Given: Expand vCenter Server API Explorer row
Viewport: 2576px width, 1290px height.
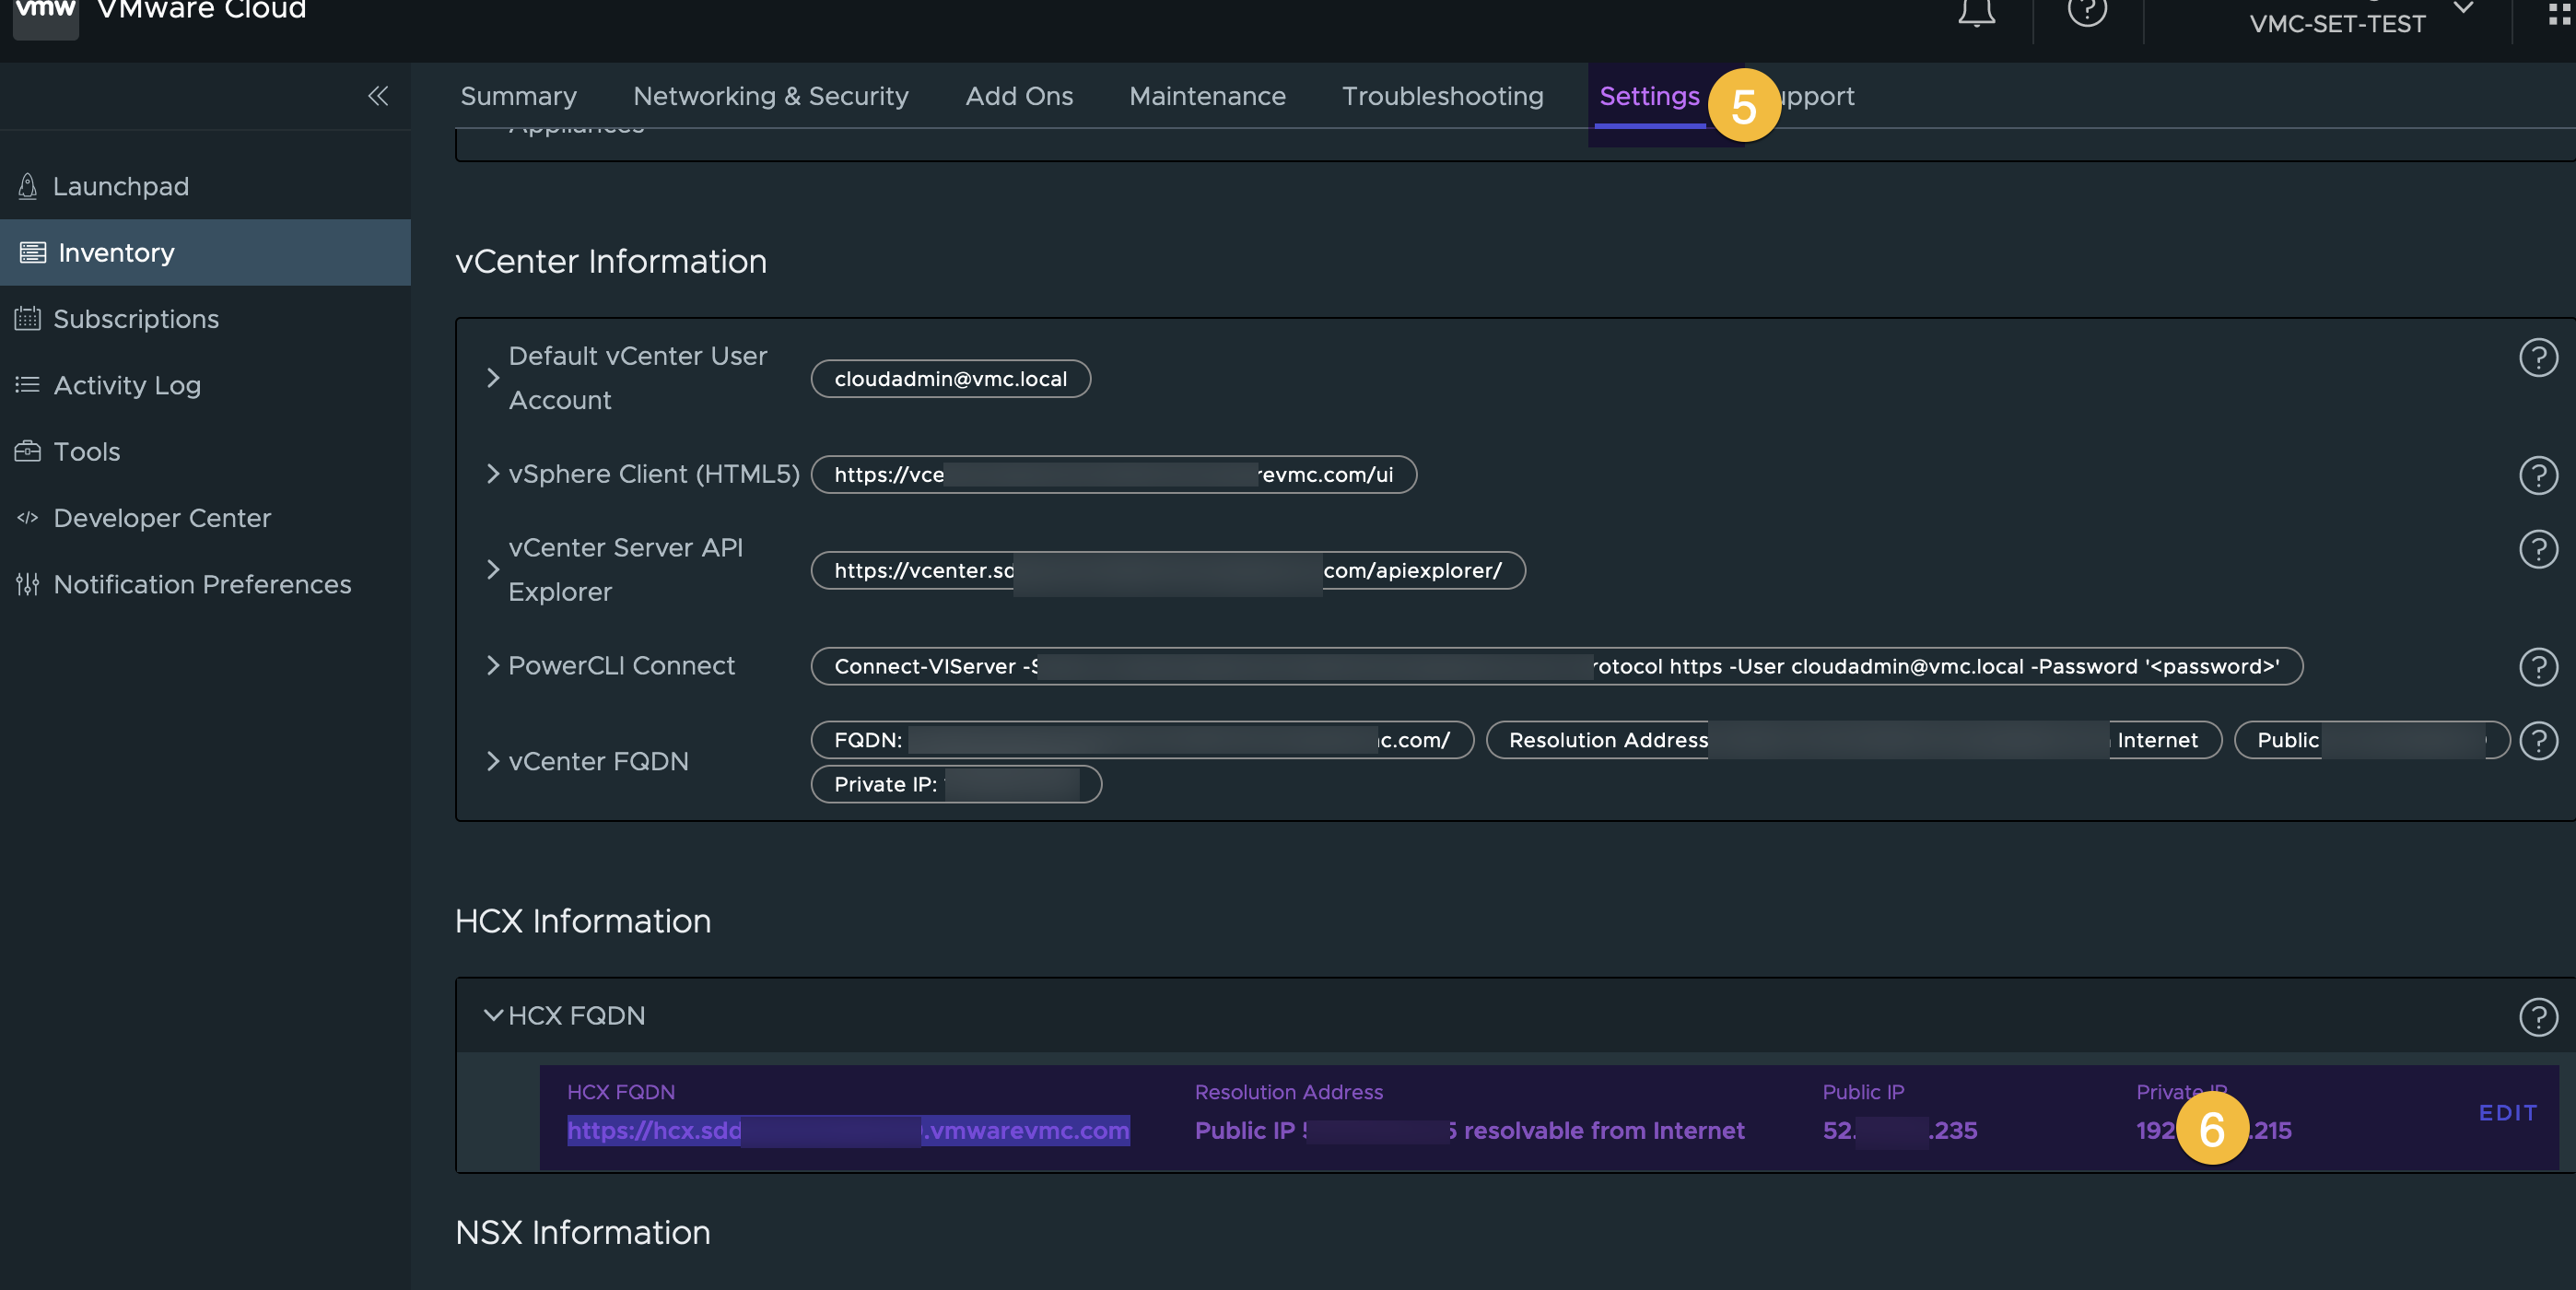Looking at the screenshot, I should coord(493,570).
